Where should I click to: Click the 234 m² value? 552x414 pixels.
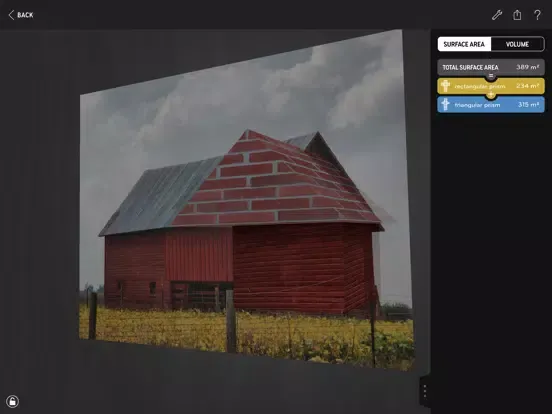pos(527,86)
